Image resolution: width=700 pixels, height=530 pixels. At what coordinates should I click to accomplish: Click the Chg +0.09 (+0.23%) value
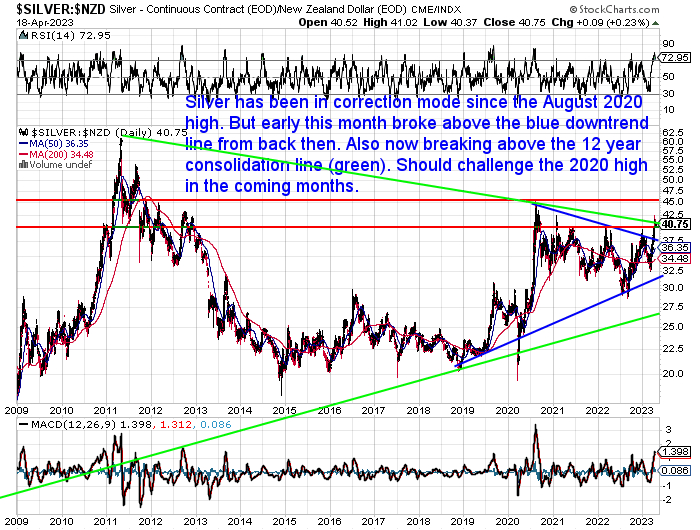click(x=600, y=22)
